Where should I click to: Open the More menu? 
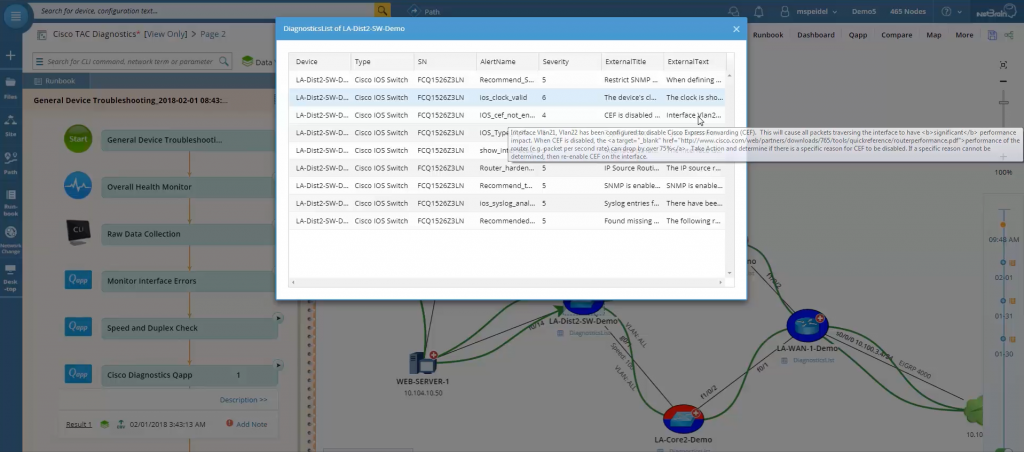[964, 35]
